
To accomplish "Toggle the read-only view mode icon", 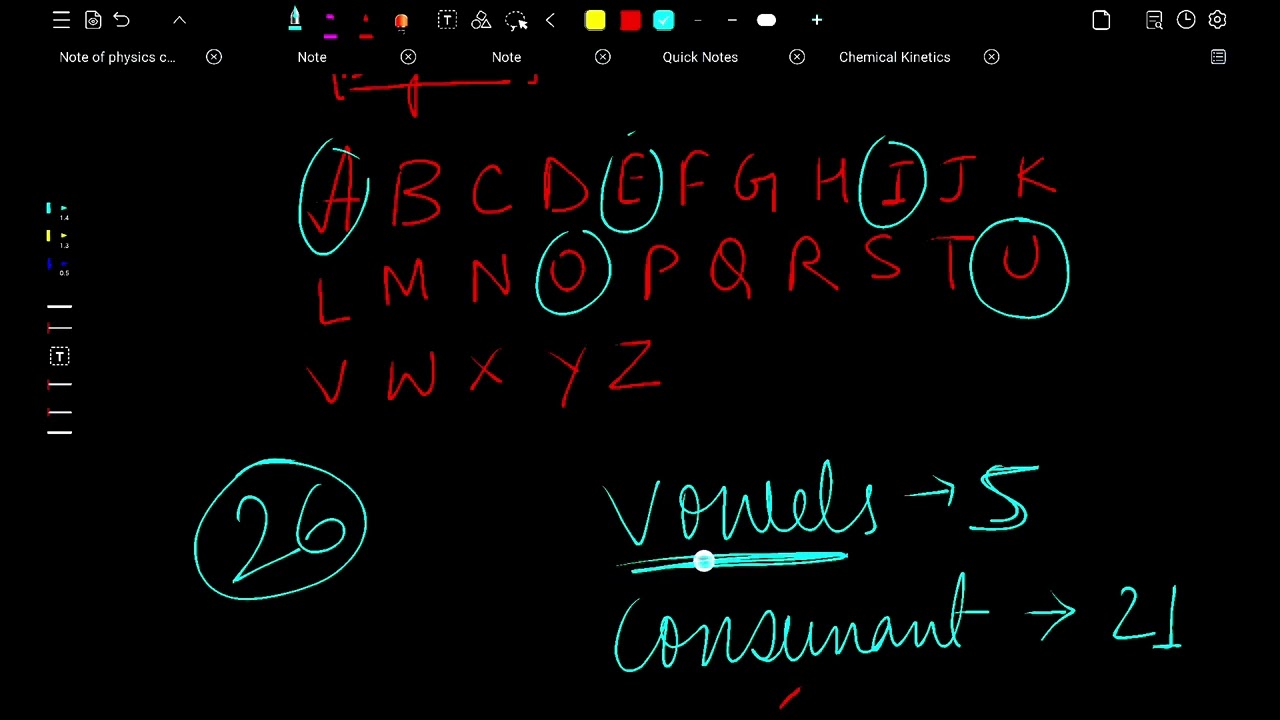I will pos(93,20).
